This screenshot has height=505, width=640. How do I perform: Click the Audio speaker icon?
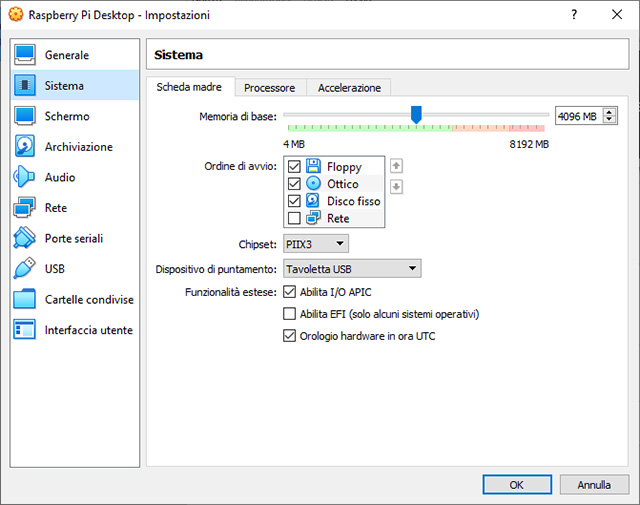[x=26, y=177]
